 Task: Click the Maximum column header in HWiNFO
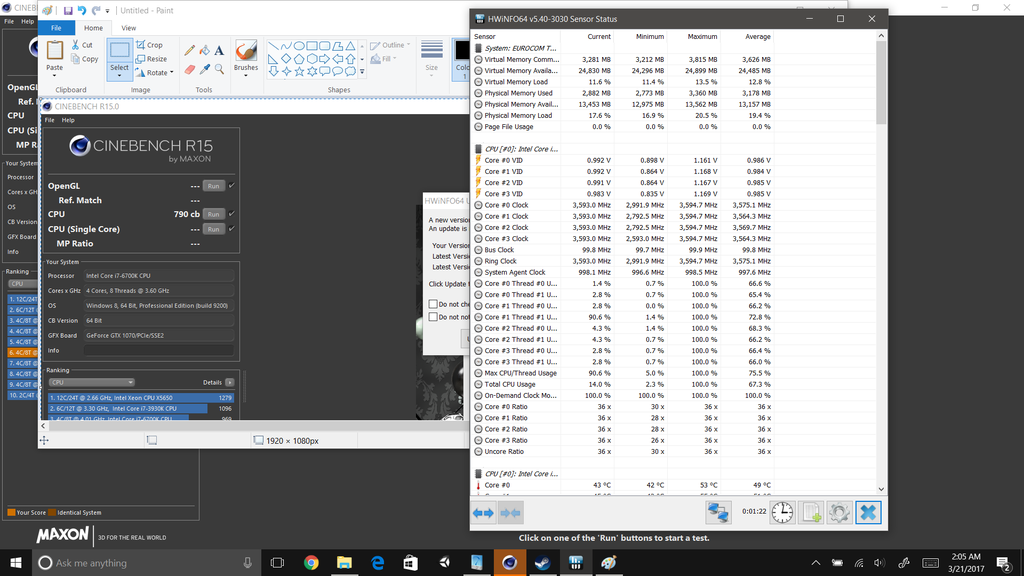click(702, 37)
